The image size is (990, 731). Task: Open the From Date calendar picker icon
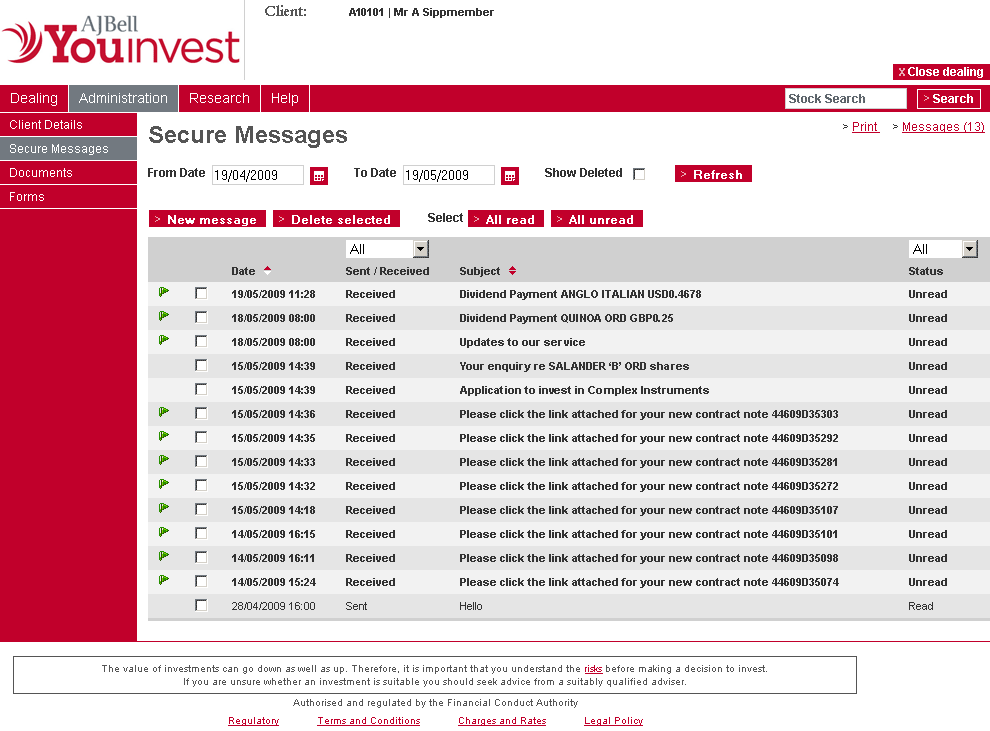coord(319,176)
